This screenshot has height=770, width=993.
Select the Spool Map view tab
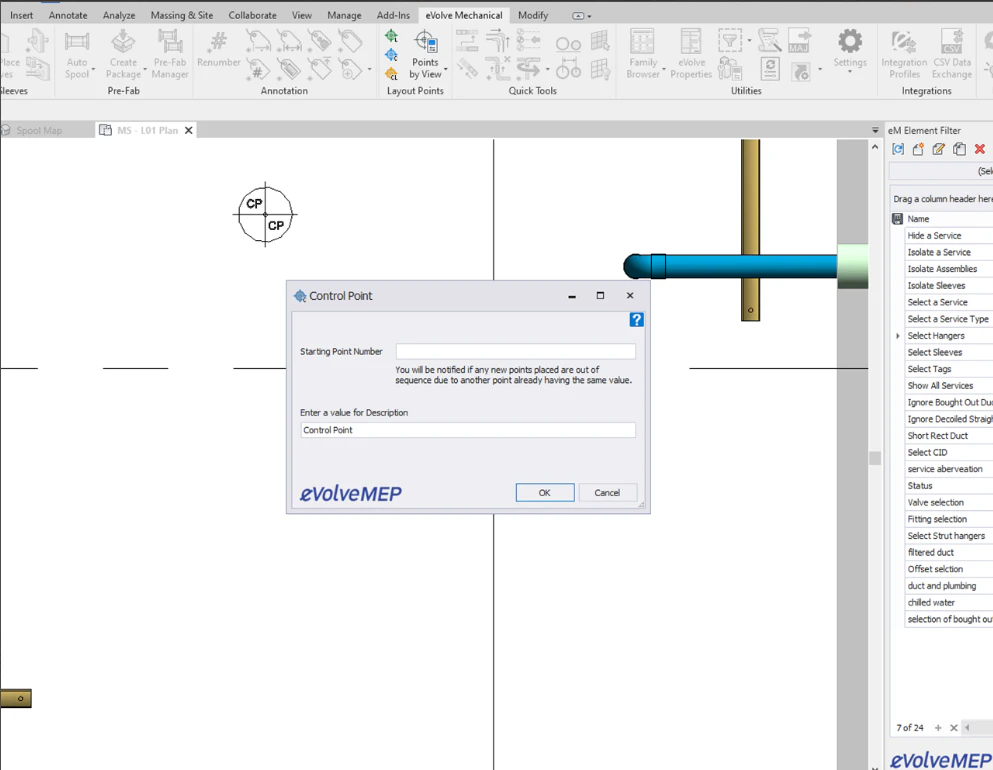(x=38, y=130)
